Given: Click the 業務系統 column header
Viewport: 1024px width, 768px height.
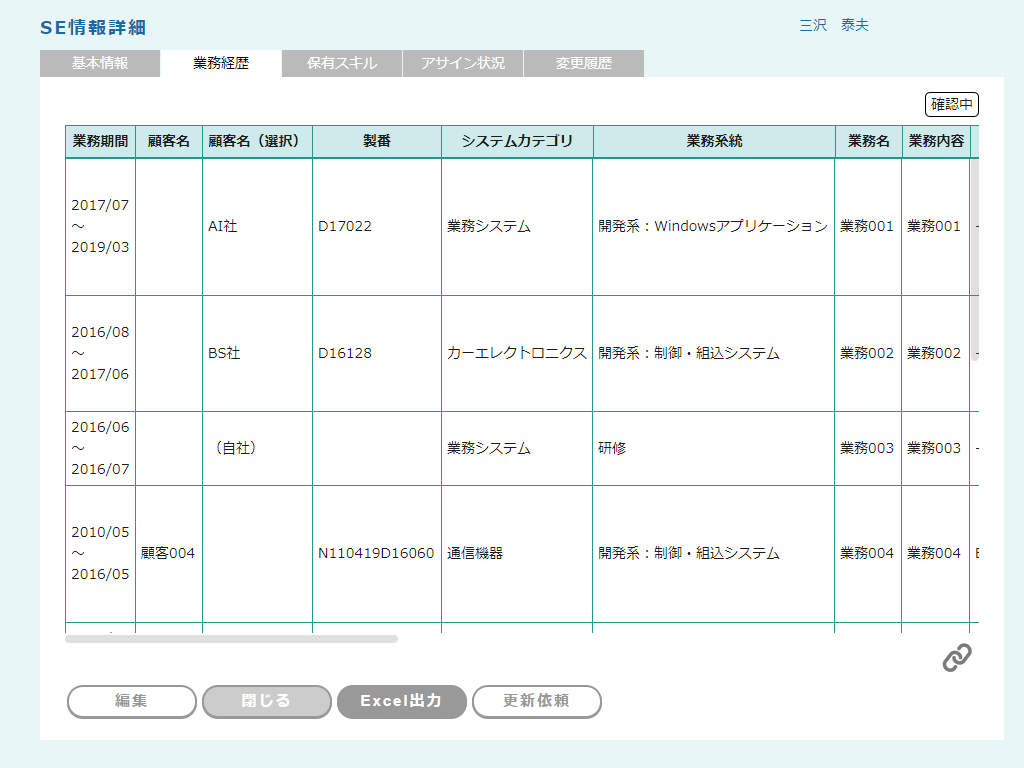Looking at the screenshot, I should tap(714, 142).
